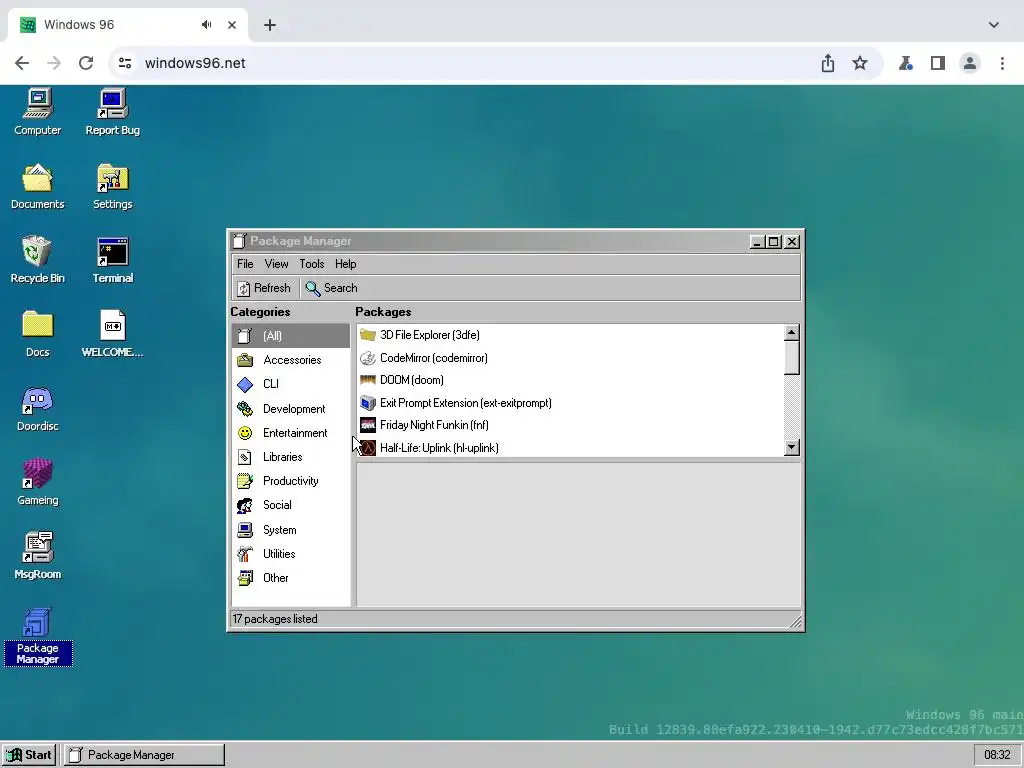The height and width of the screenshot is (768, 1024).
Task: Click the Package Manager taskbar button
Action: click(144, 755)
